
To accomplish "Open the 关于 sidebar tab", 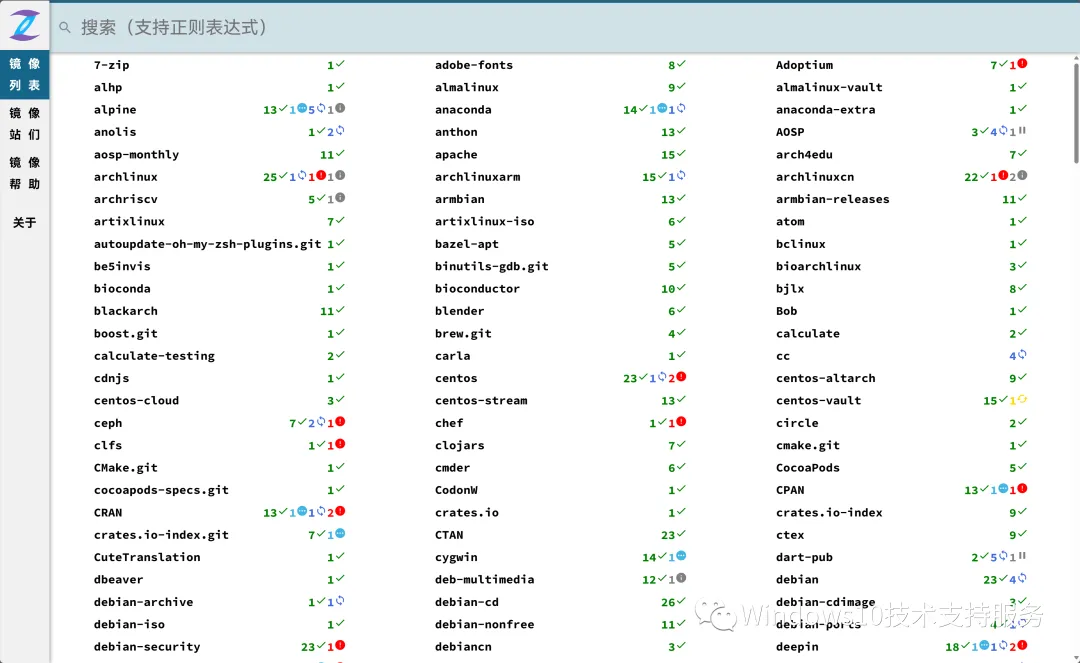I will (25, 222).
